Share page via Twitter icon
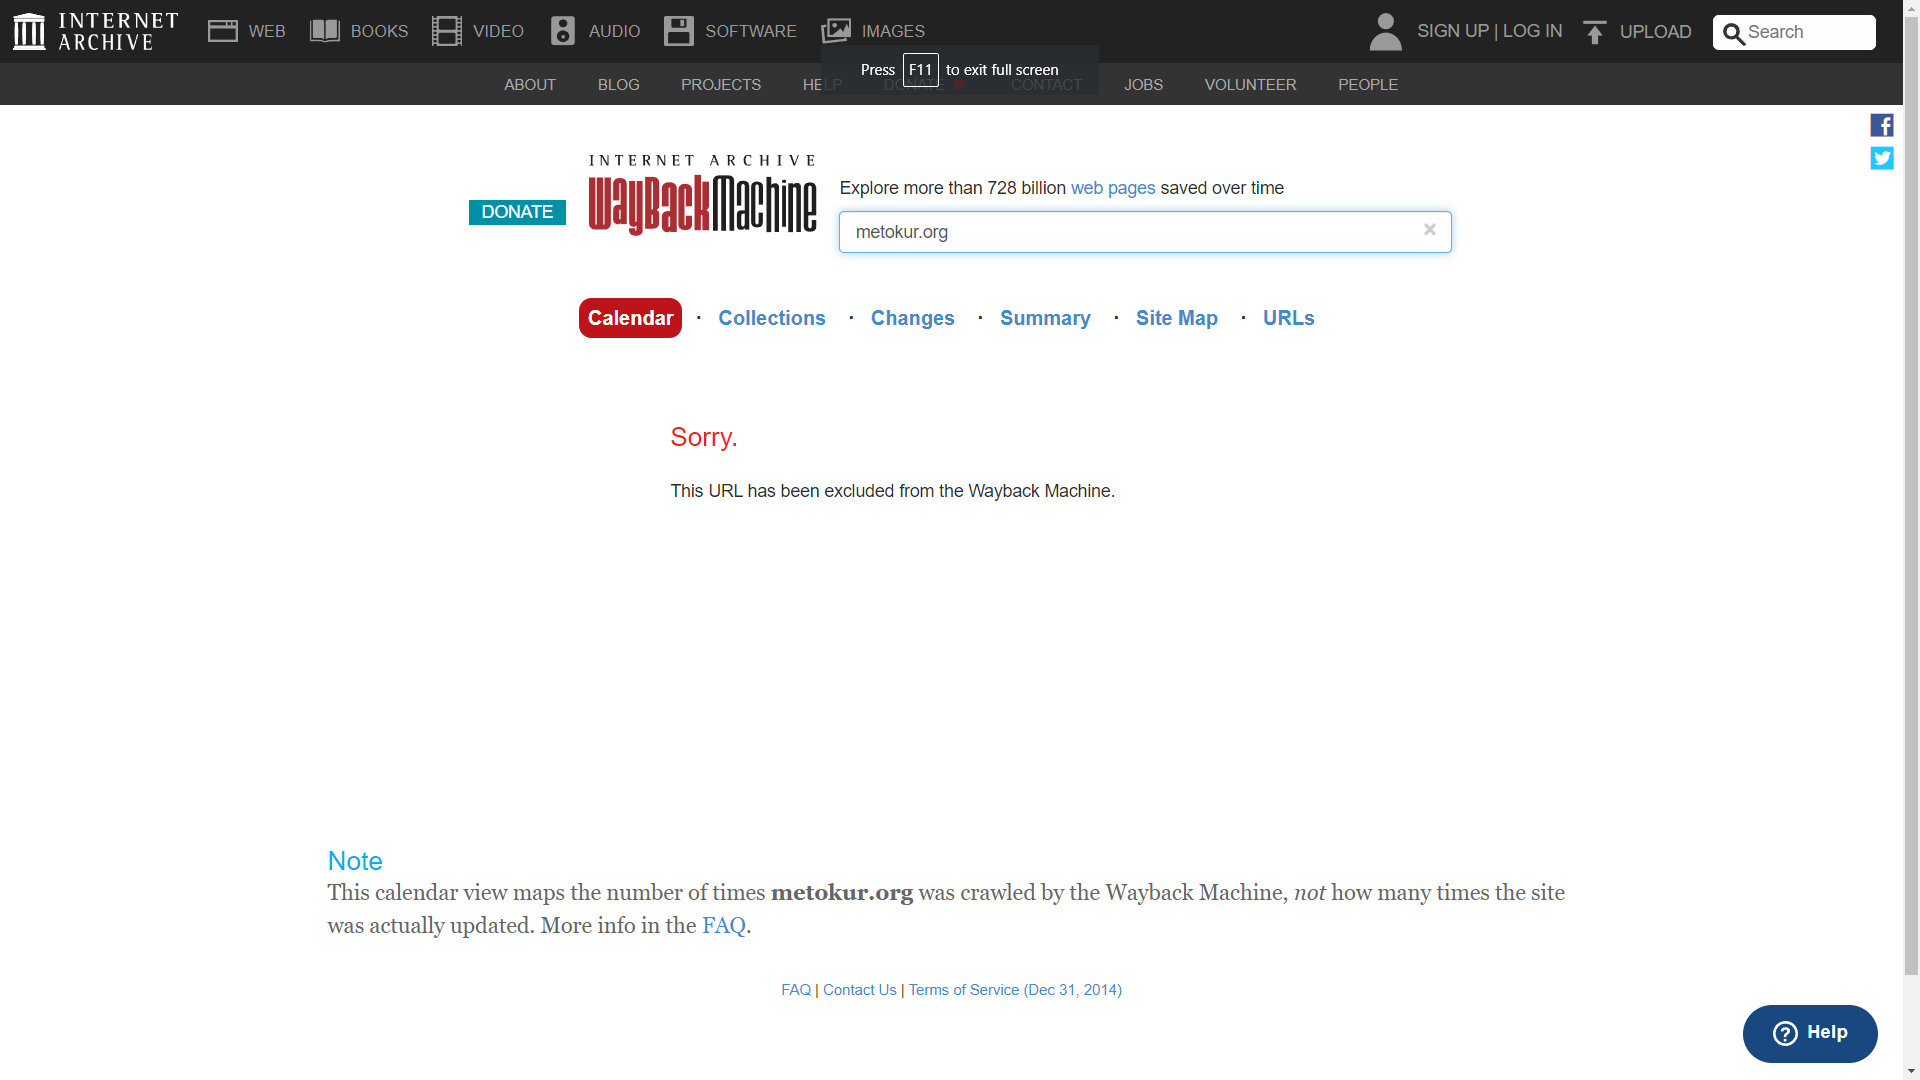Viewport: 1920px width, 1080px height. pos(1882,158)
